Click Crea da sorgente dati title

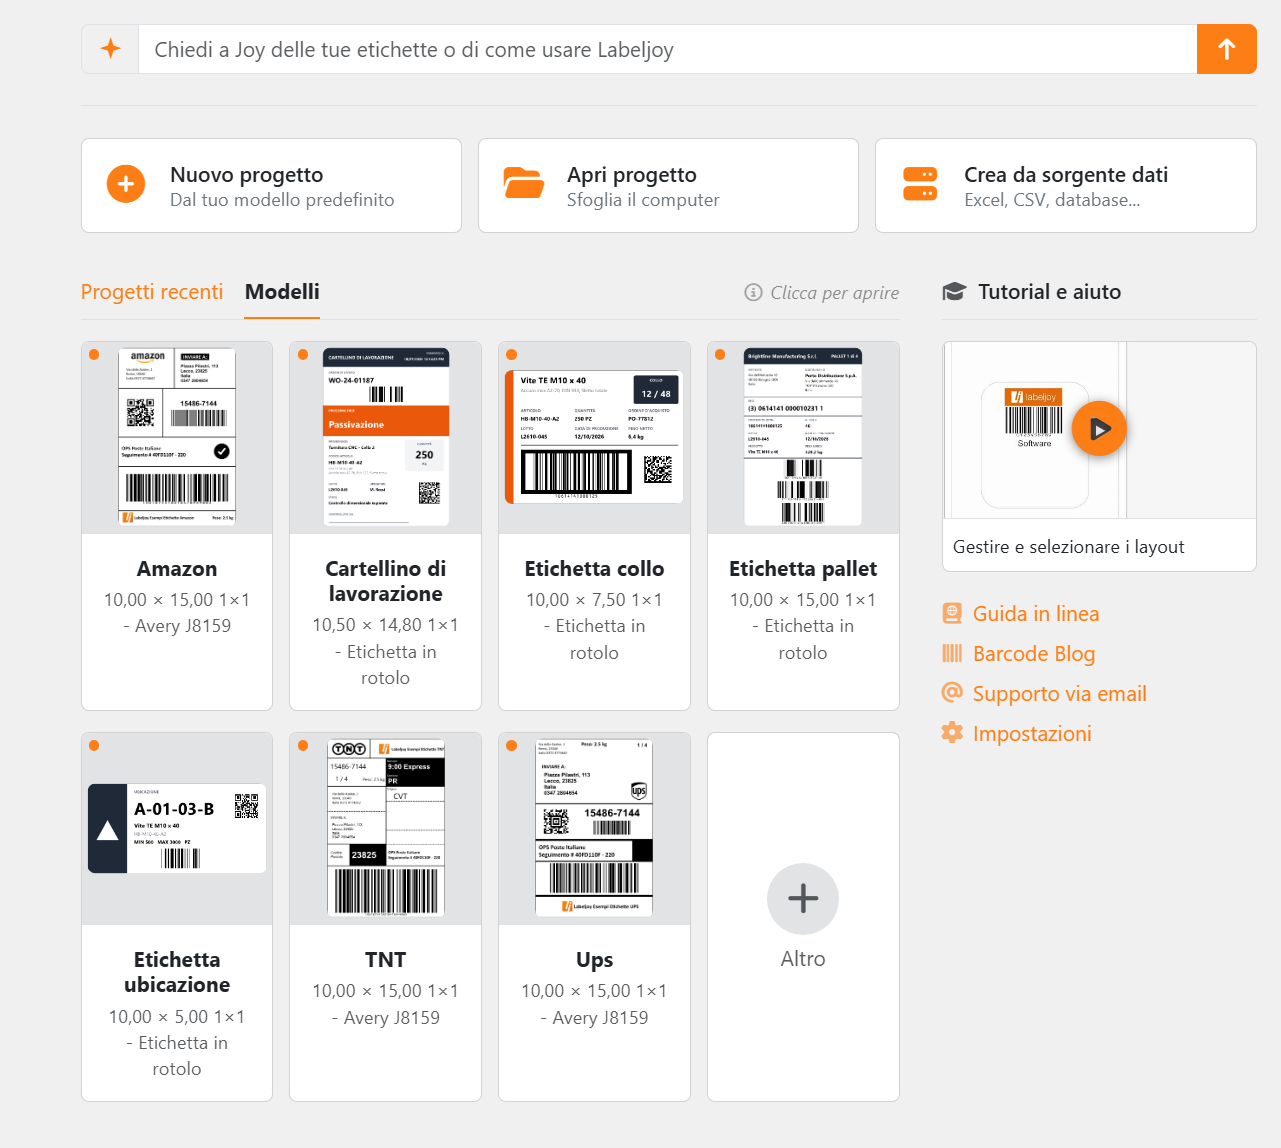(1066, 175)
